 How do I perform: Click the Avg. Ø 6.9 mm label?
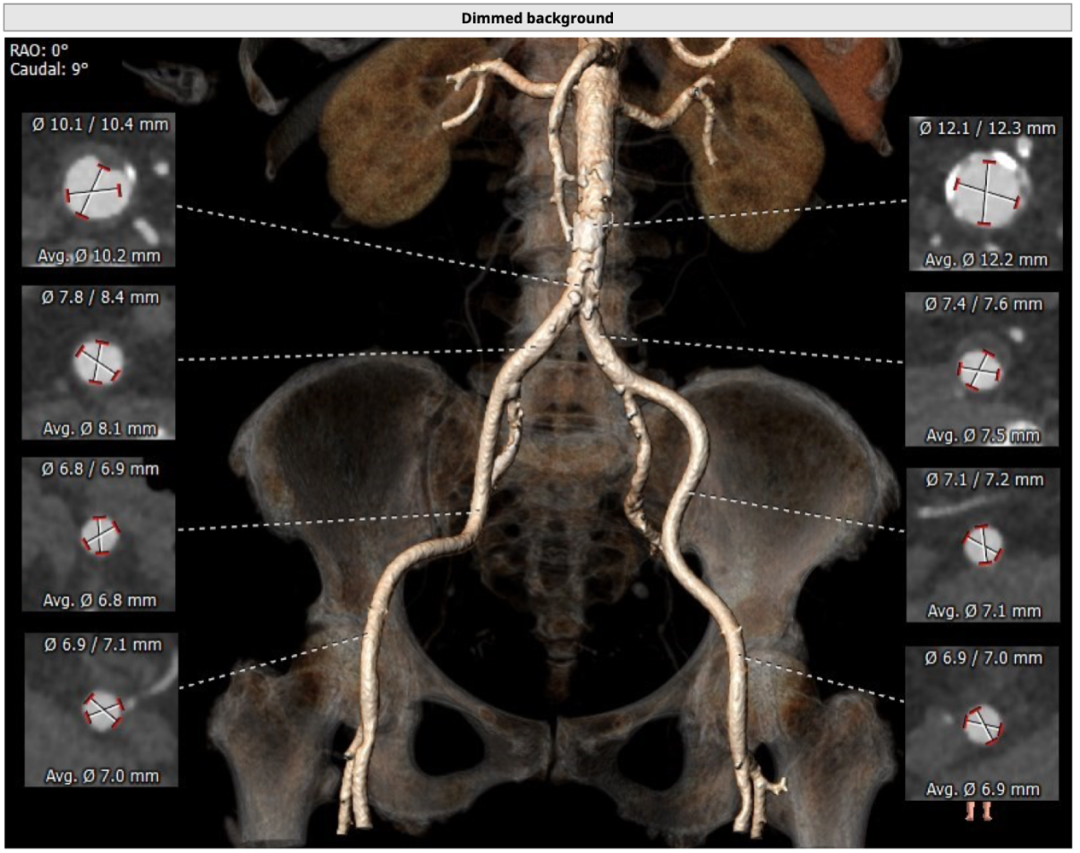point(983,789)
